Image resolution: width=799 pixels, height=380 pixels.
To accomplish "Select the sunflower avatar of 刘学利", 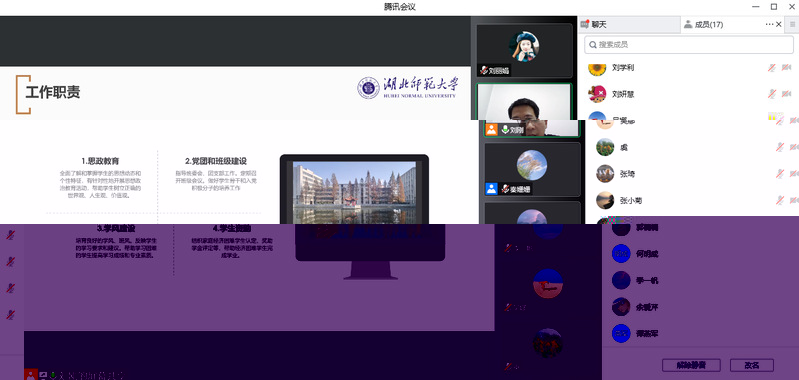I will tap(597, 68).
